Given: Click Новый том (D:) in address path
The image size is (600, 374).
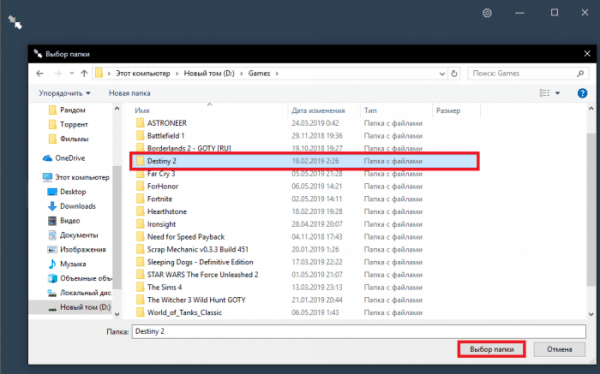Looking at the screenshot, I should tap(209, 73).
